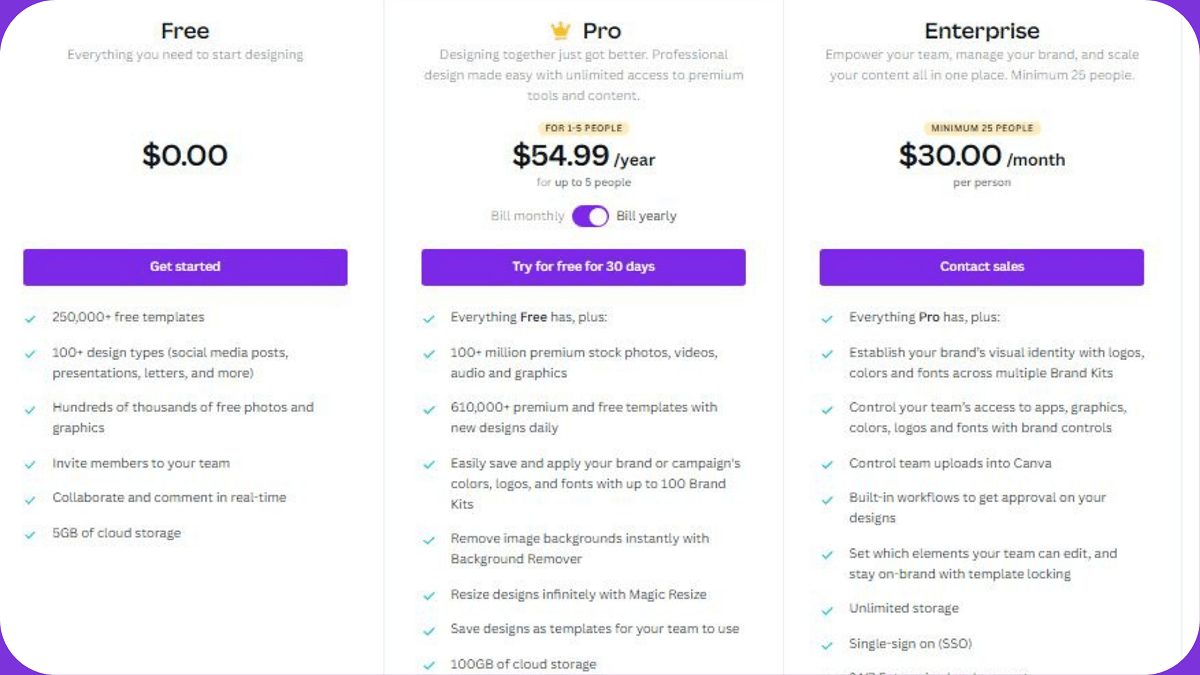Click the checkmark beside "Unlimited storage"
Viewport: 1200px width, 675px height.
(x=827, y=608)
